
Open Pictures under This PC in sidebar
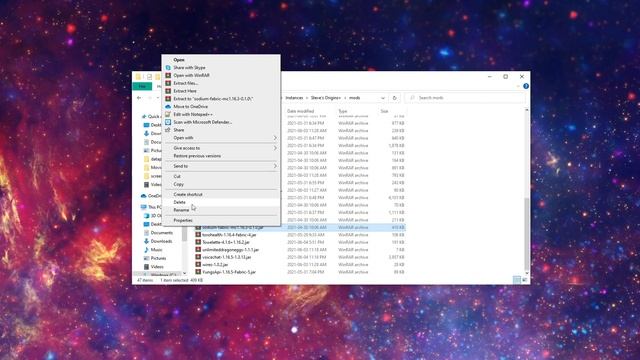[158, 258]
